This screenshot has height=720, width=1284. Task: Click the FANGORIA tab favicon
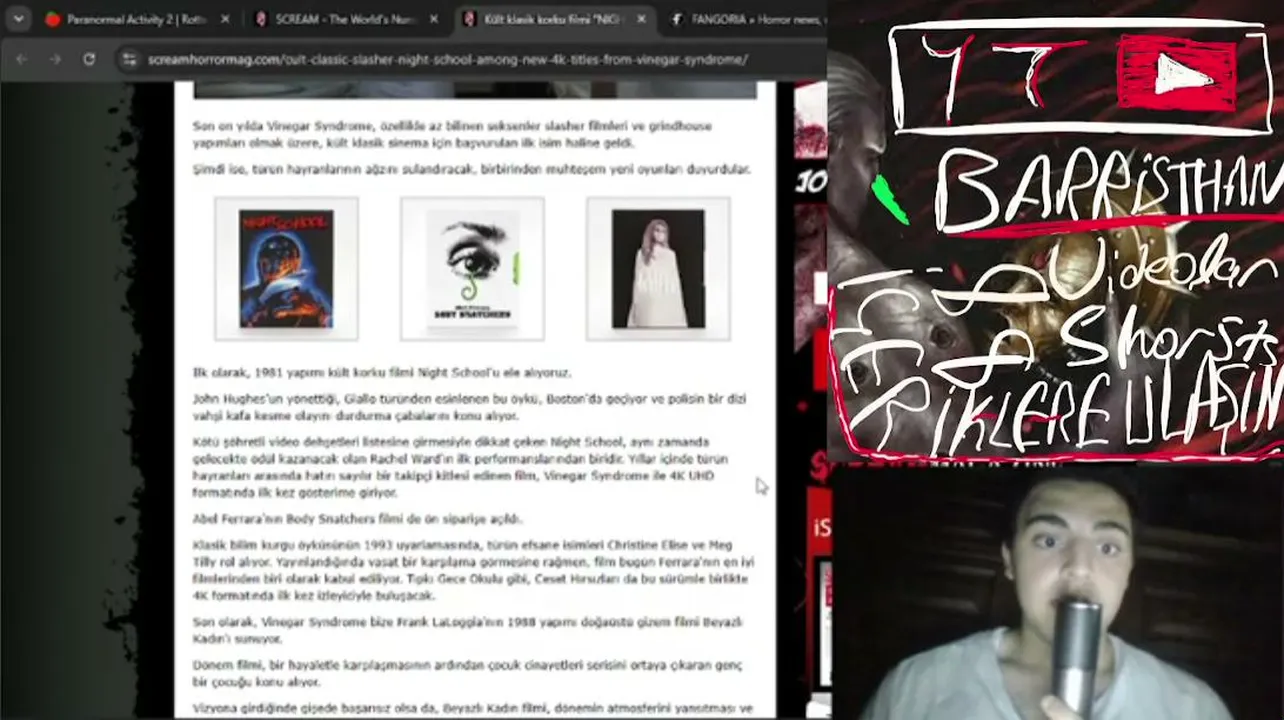pyautogui.click(x=677, y=19)
